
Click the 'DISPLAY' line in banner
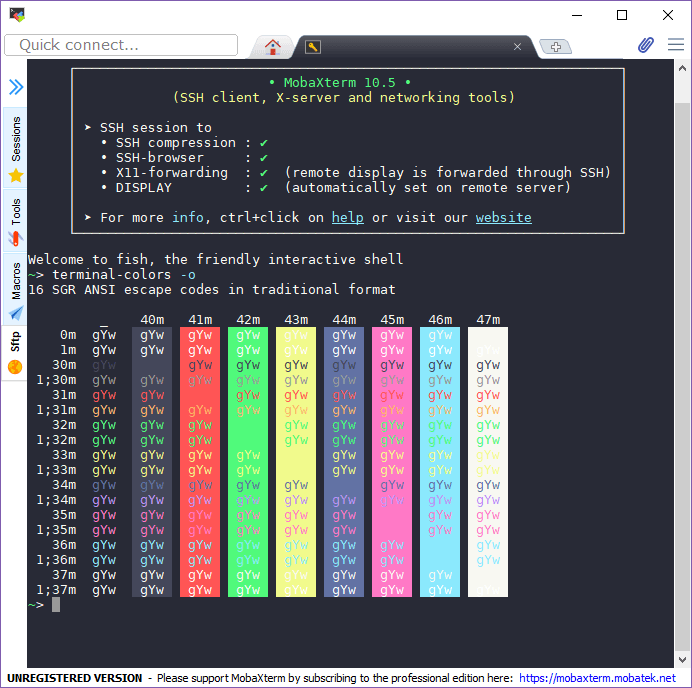pyautogui.click(x=336, y=188)
